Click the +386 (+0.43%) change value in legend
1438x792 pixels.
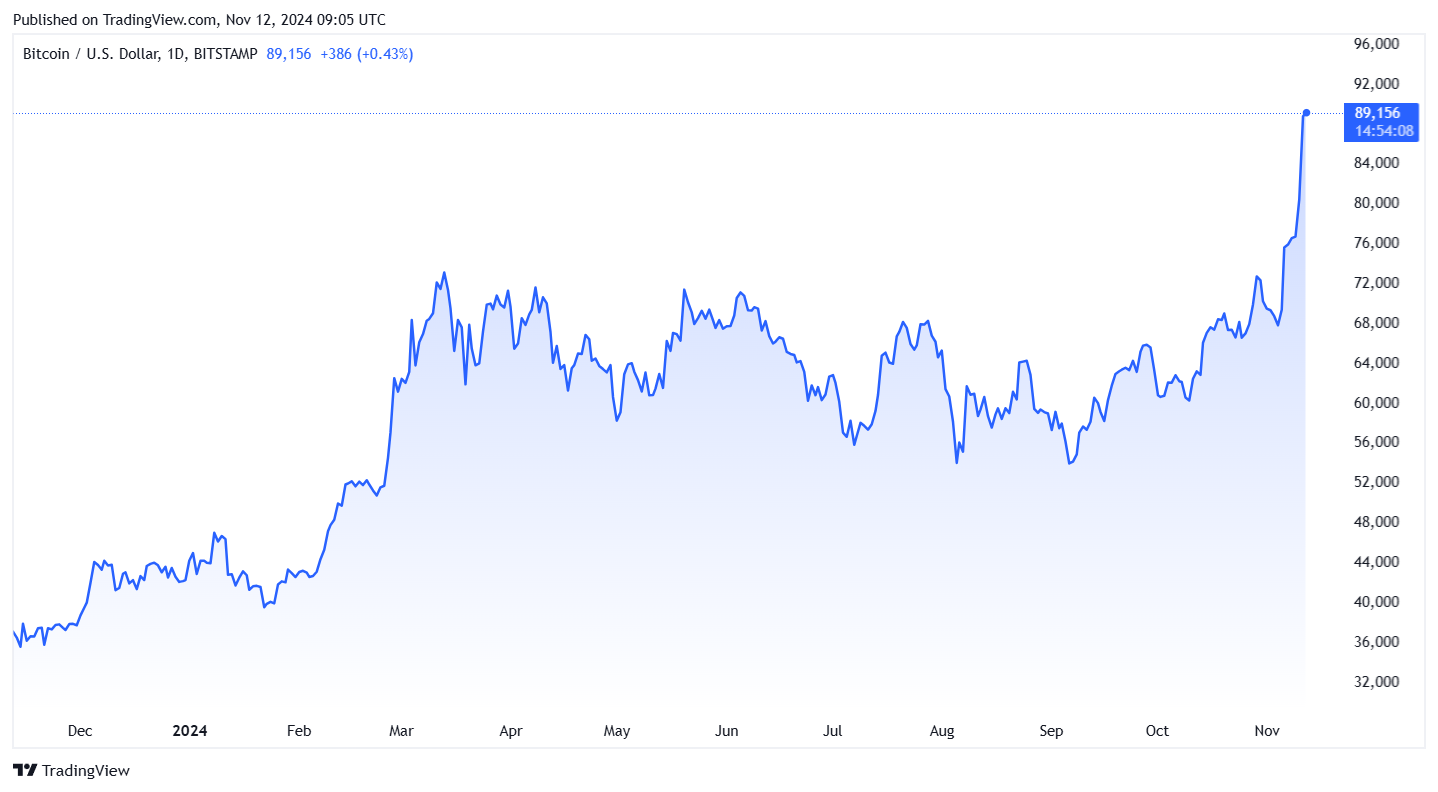[366, 54]
